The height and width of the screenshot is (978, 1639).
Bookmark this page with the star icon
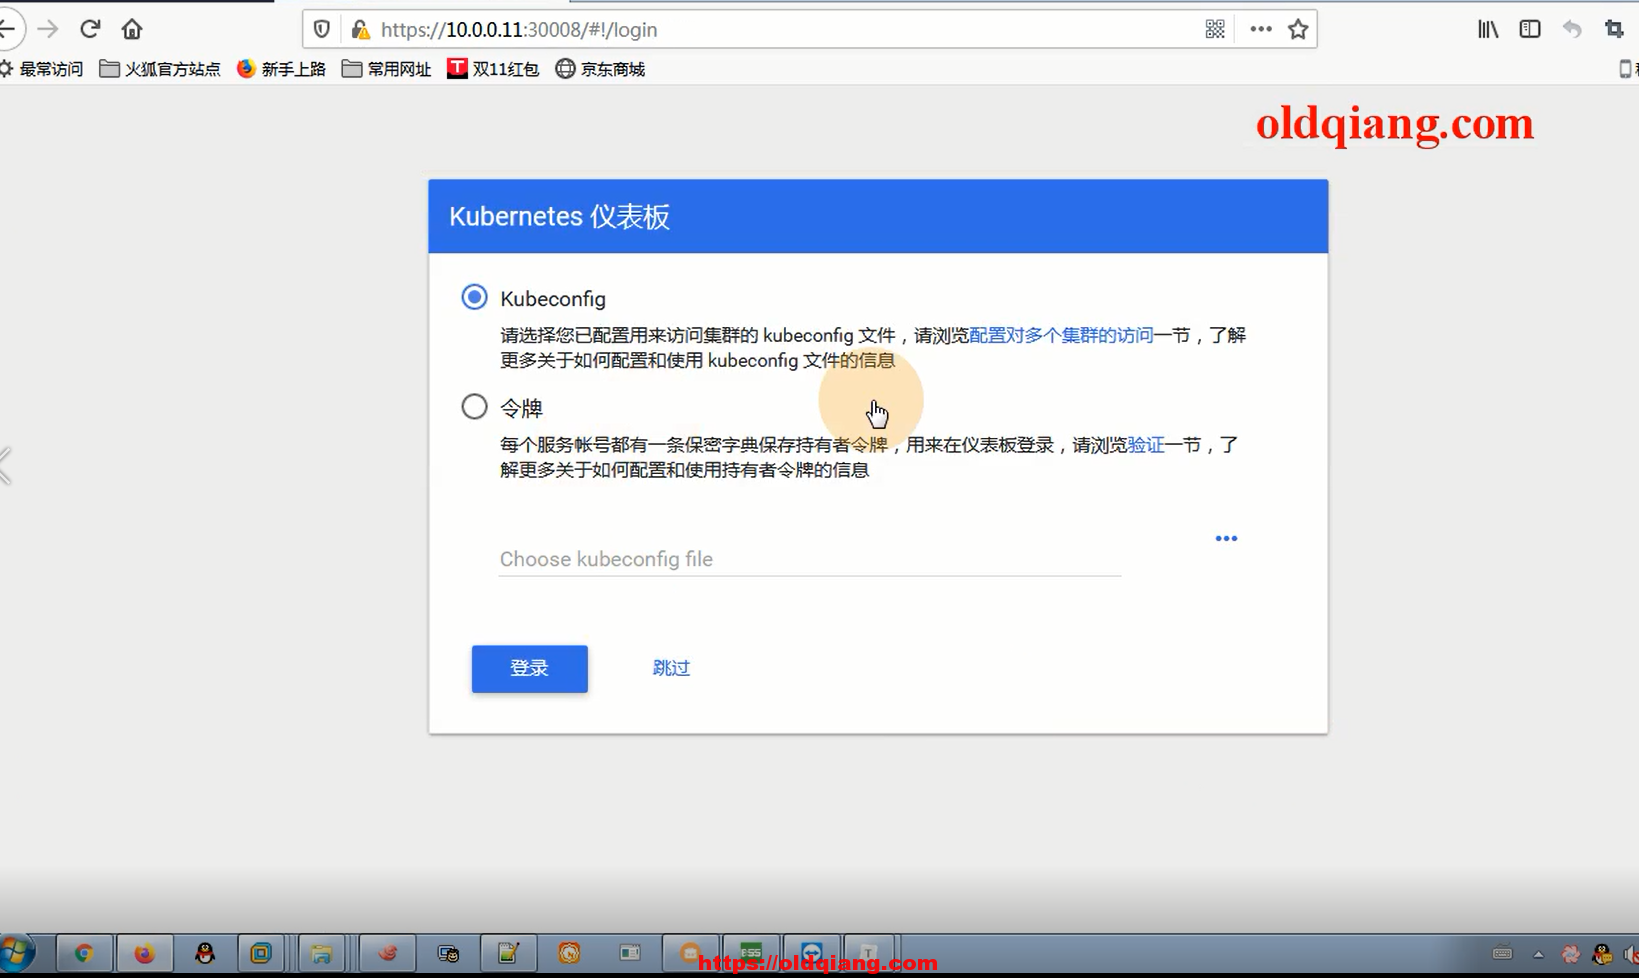pos(1298,29)
